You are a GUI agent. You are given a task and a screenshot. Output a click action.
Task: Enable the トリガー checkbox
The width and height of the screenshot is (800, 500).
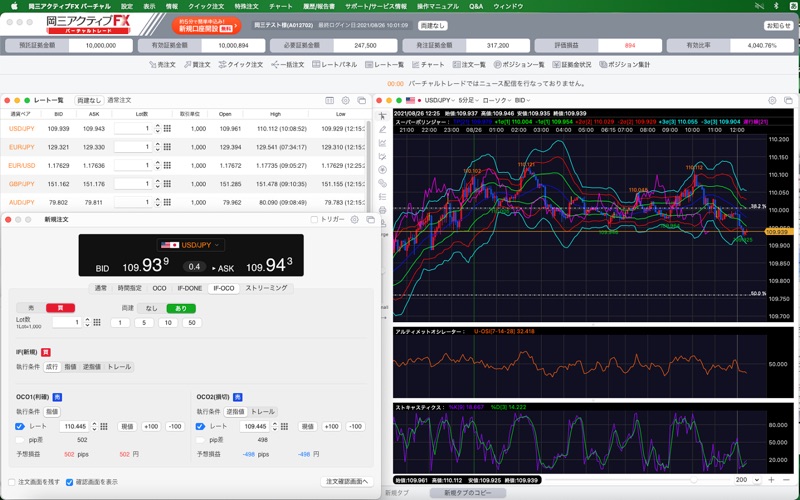tap(315, 219)
